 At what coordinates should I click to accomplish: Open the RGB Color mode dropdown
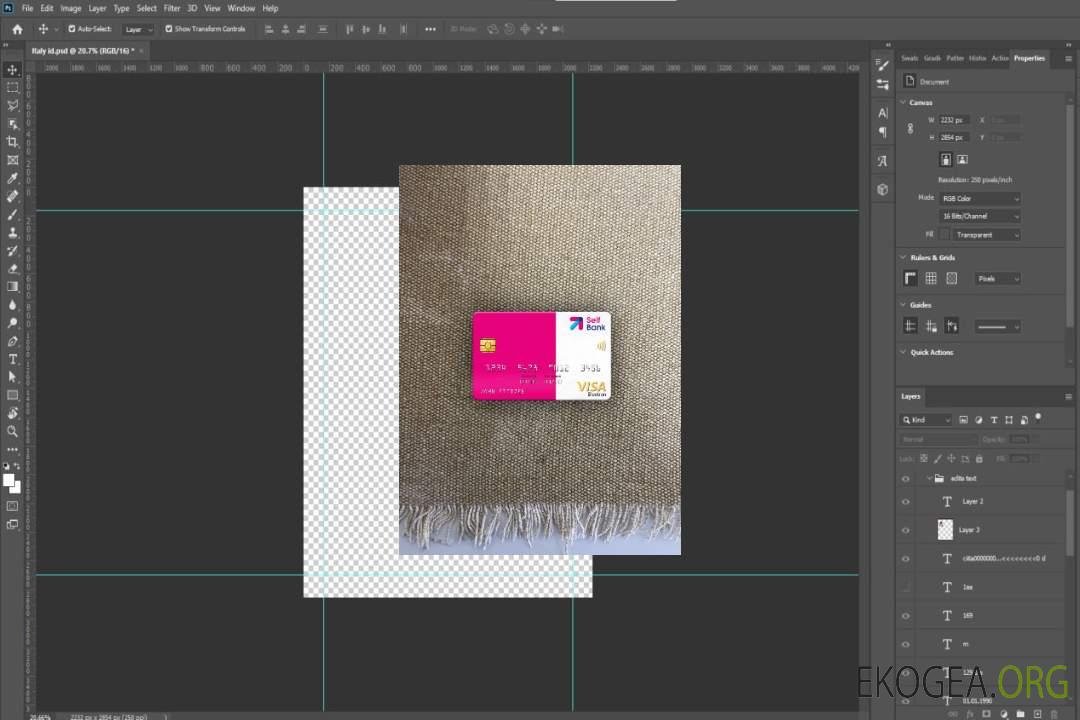(980, 198)
